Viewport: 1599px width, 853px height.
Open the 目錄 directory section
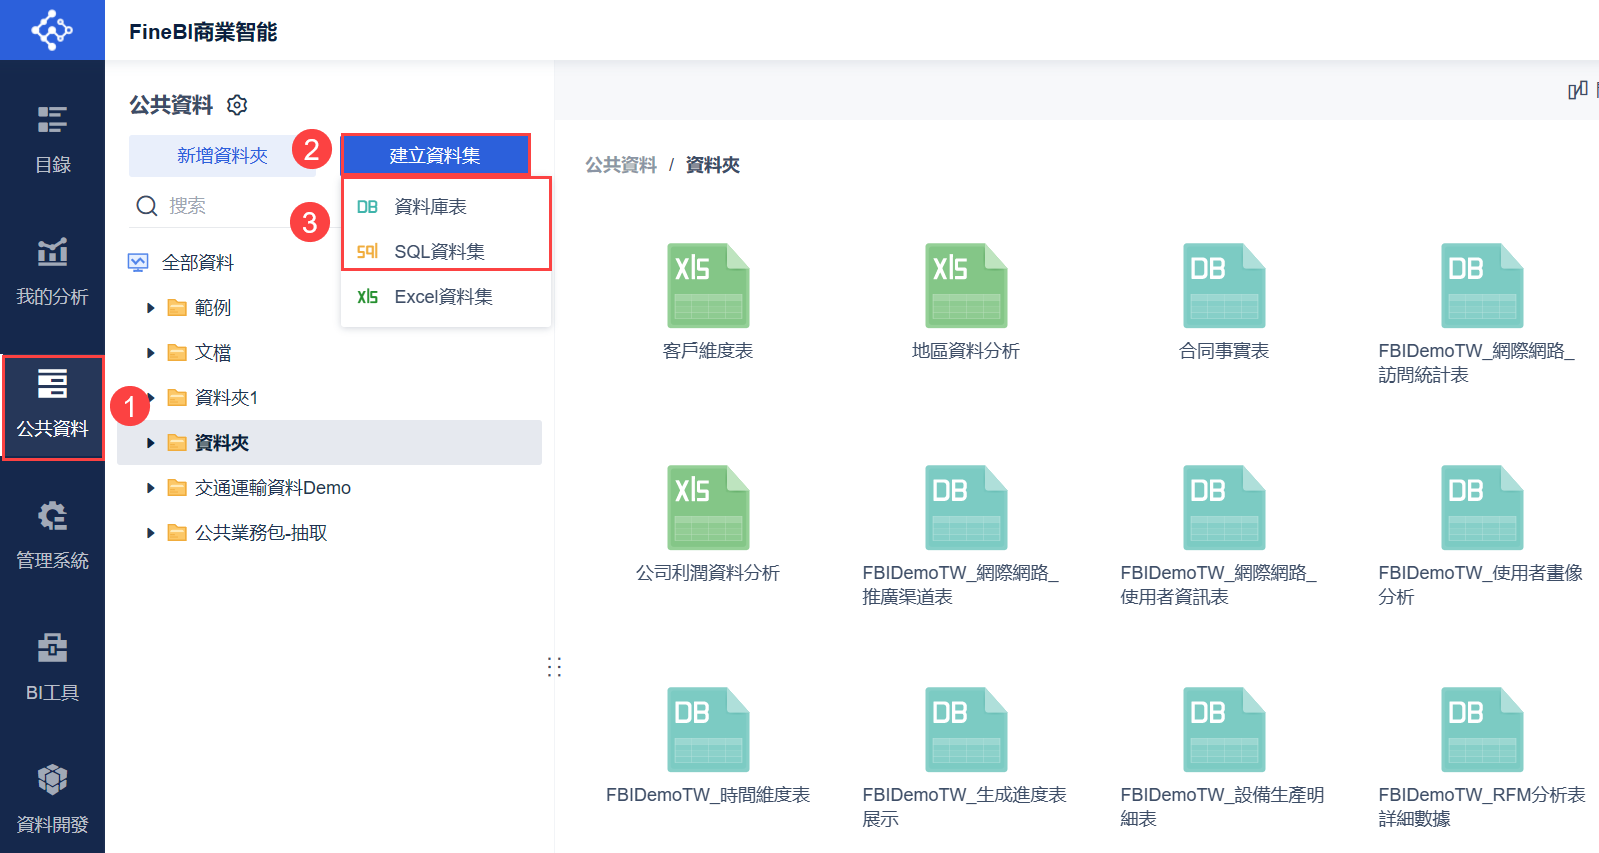click(x=52, y=139)
